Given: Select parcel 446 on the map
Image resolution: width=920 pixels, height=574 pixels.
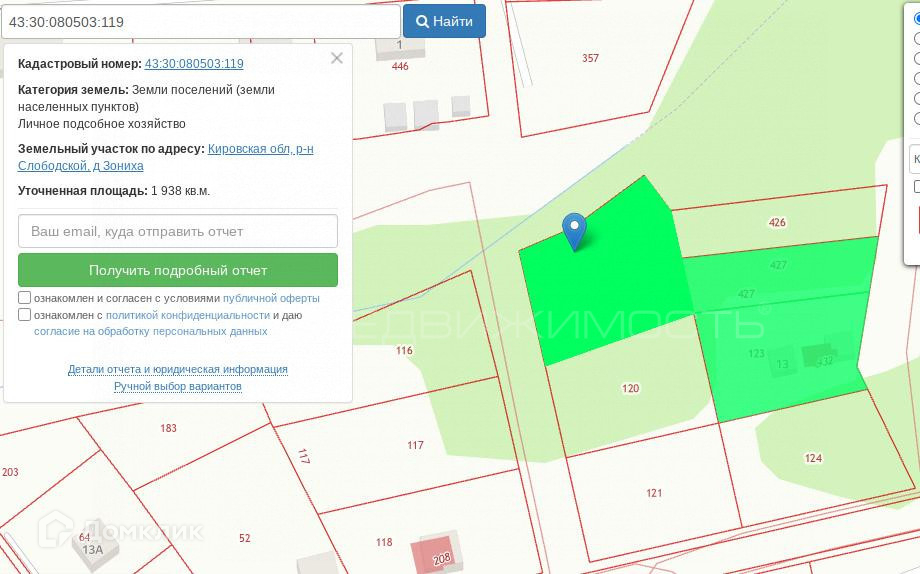Looking at the screenshot, I should coord(400,66).
